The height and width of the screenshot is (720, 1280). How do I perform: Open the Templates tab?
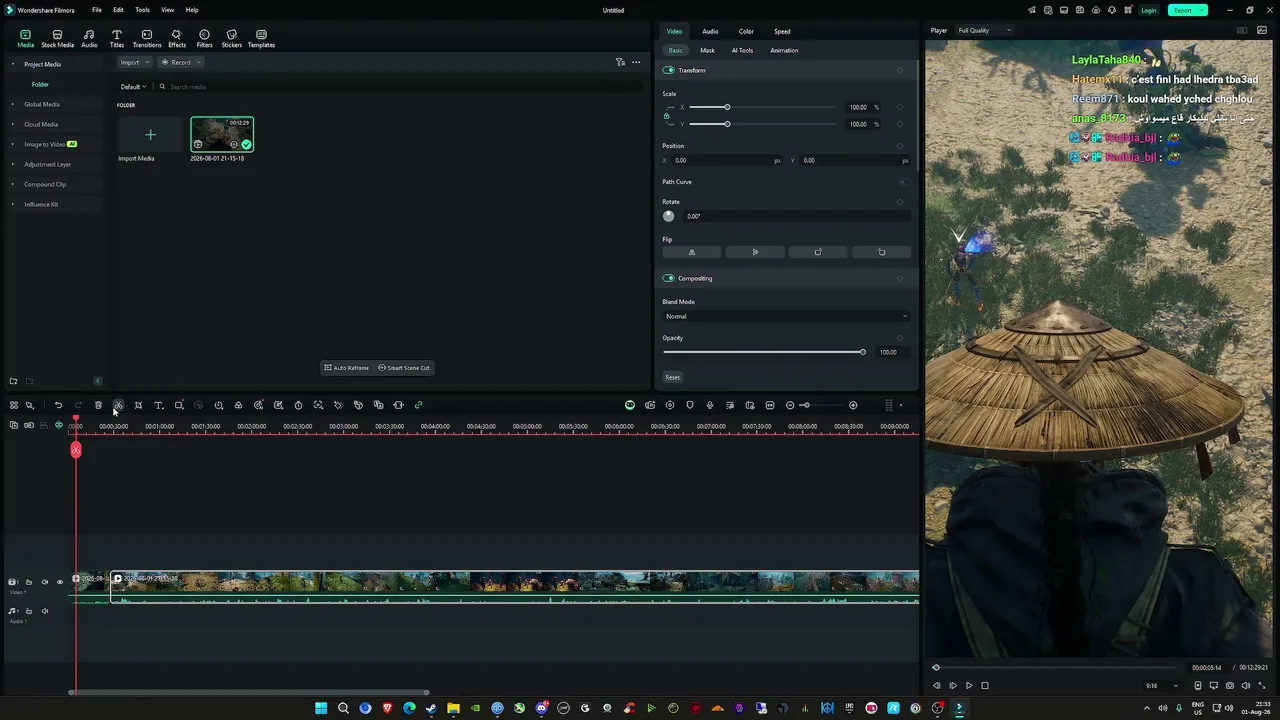(x=261, y=39)
